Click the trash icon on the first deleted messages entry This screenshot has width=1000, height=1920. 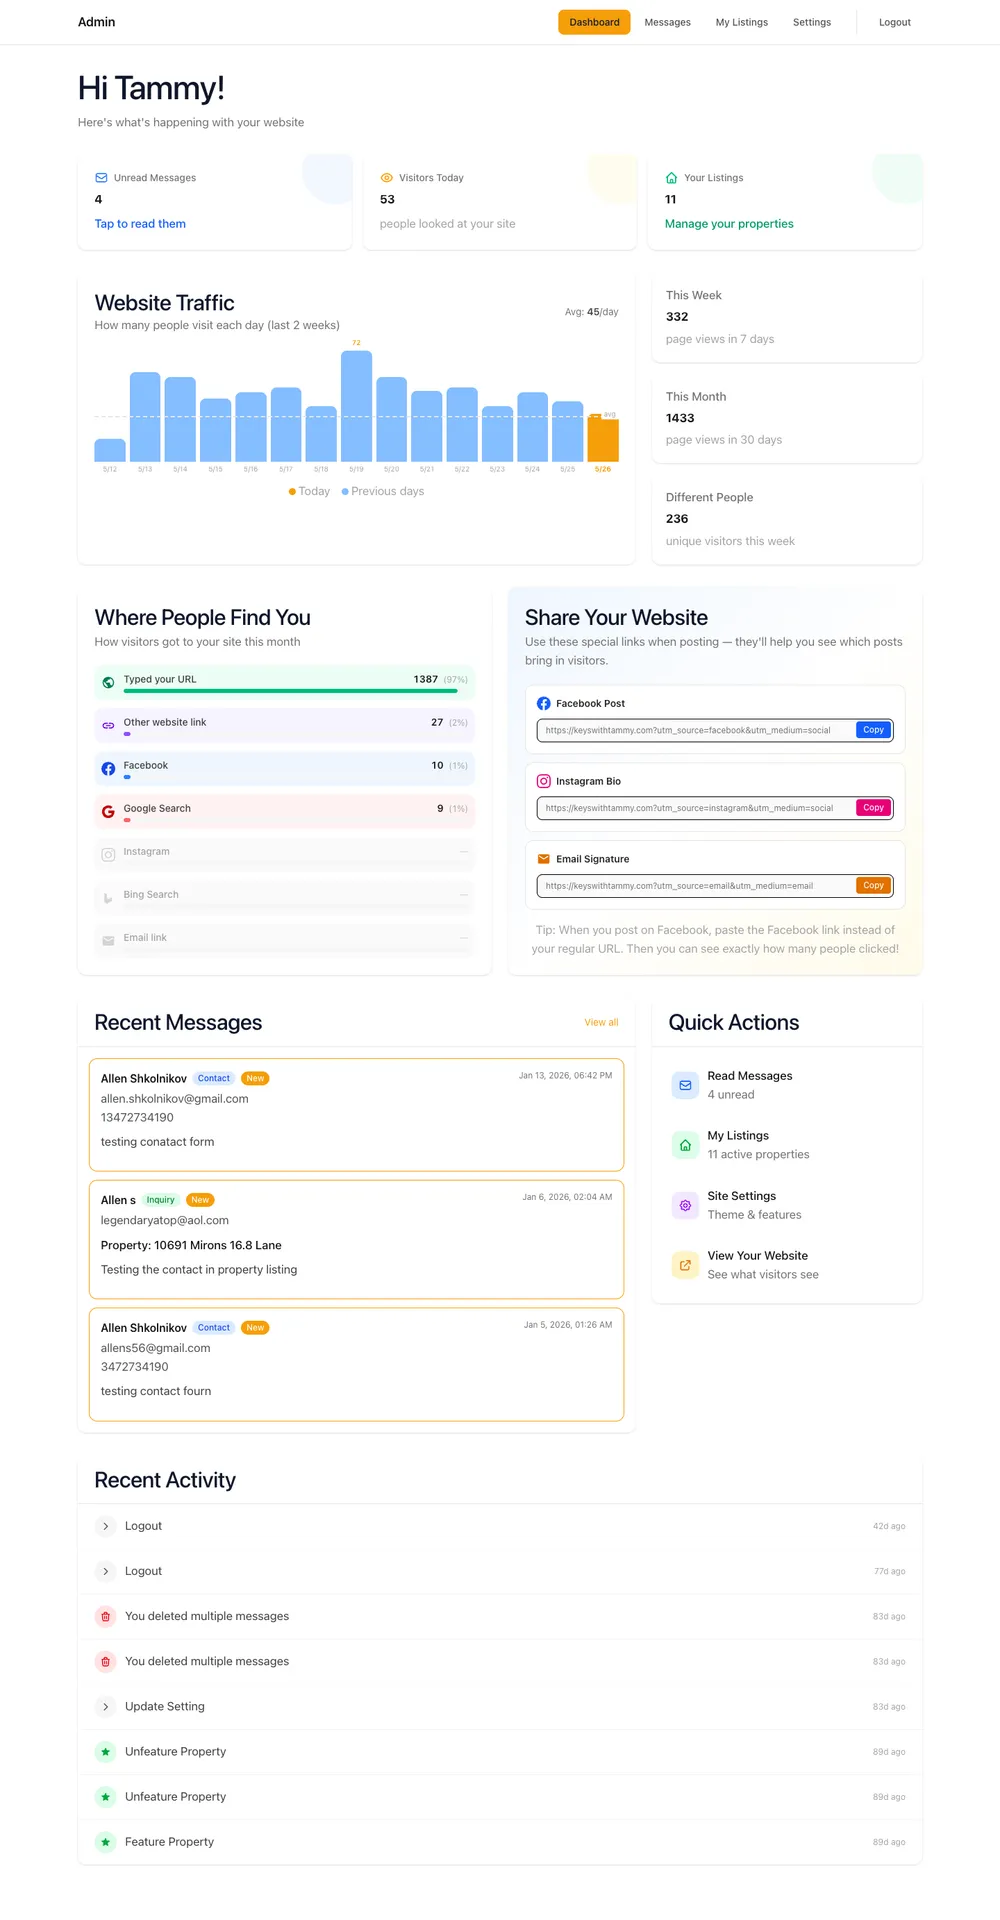105,1616
